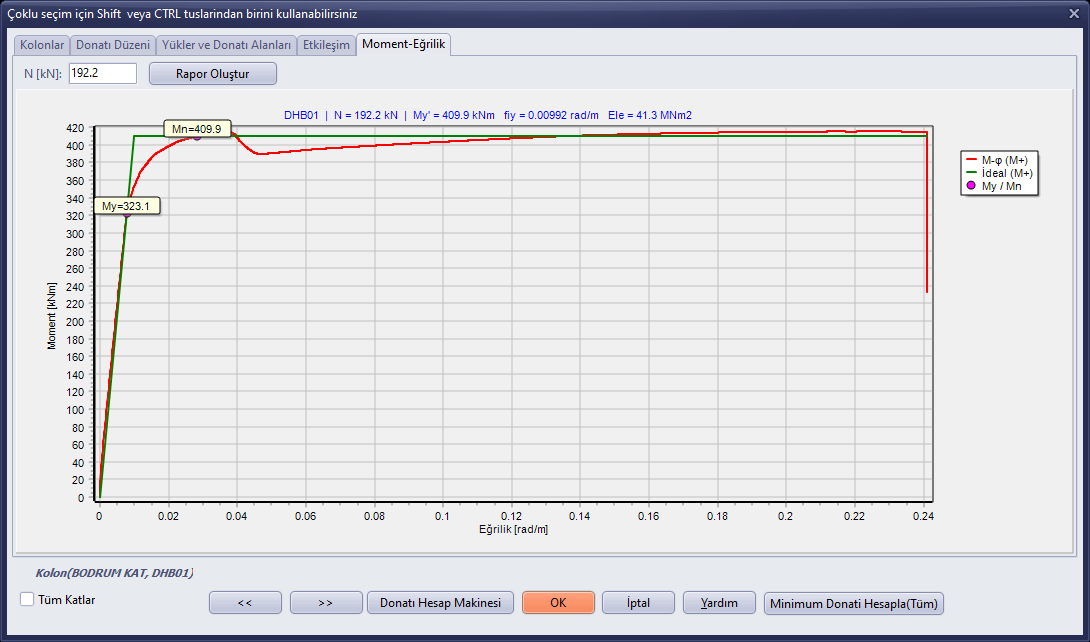Cancel with the İptal button

coord(638,602)
